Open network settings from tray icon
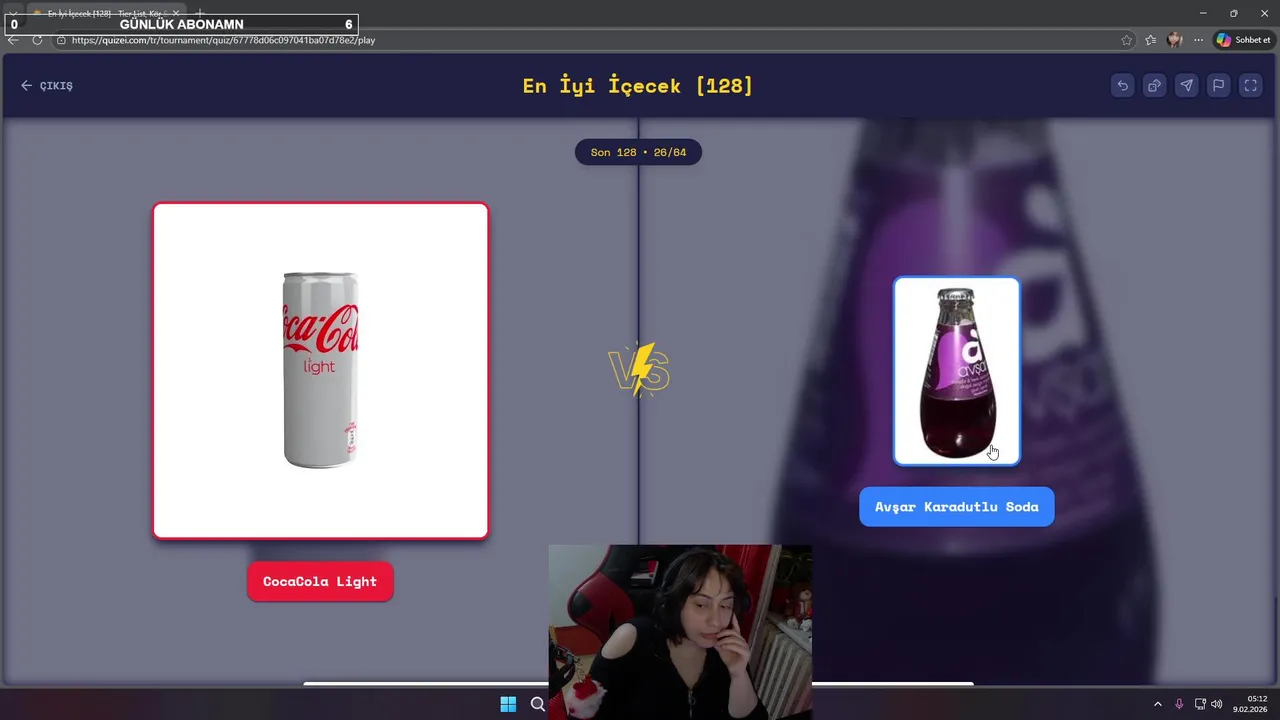 1200,704
